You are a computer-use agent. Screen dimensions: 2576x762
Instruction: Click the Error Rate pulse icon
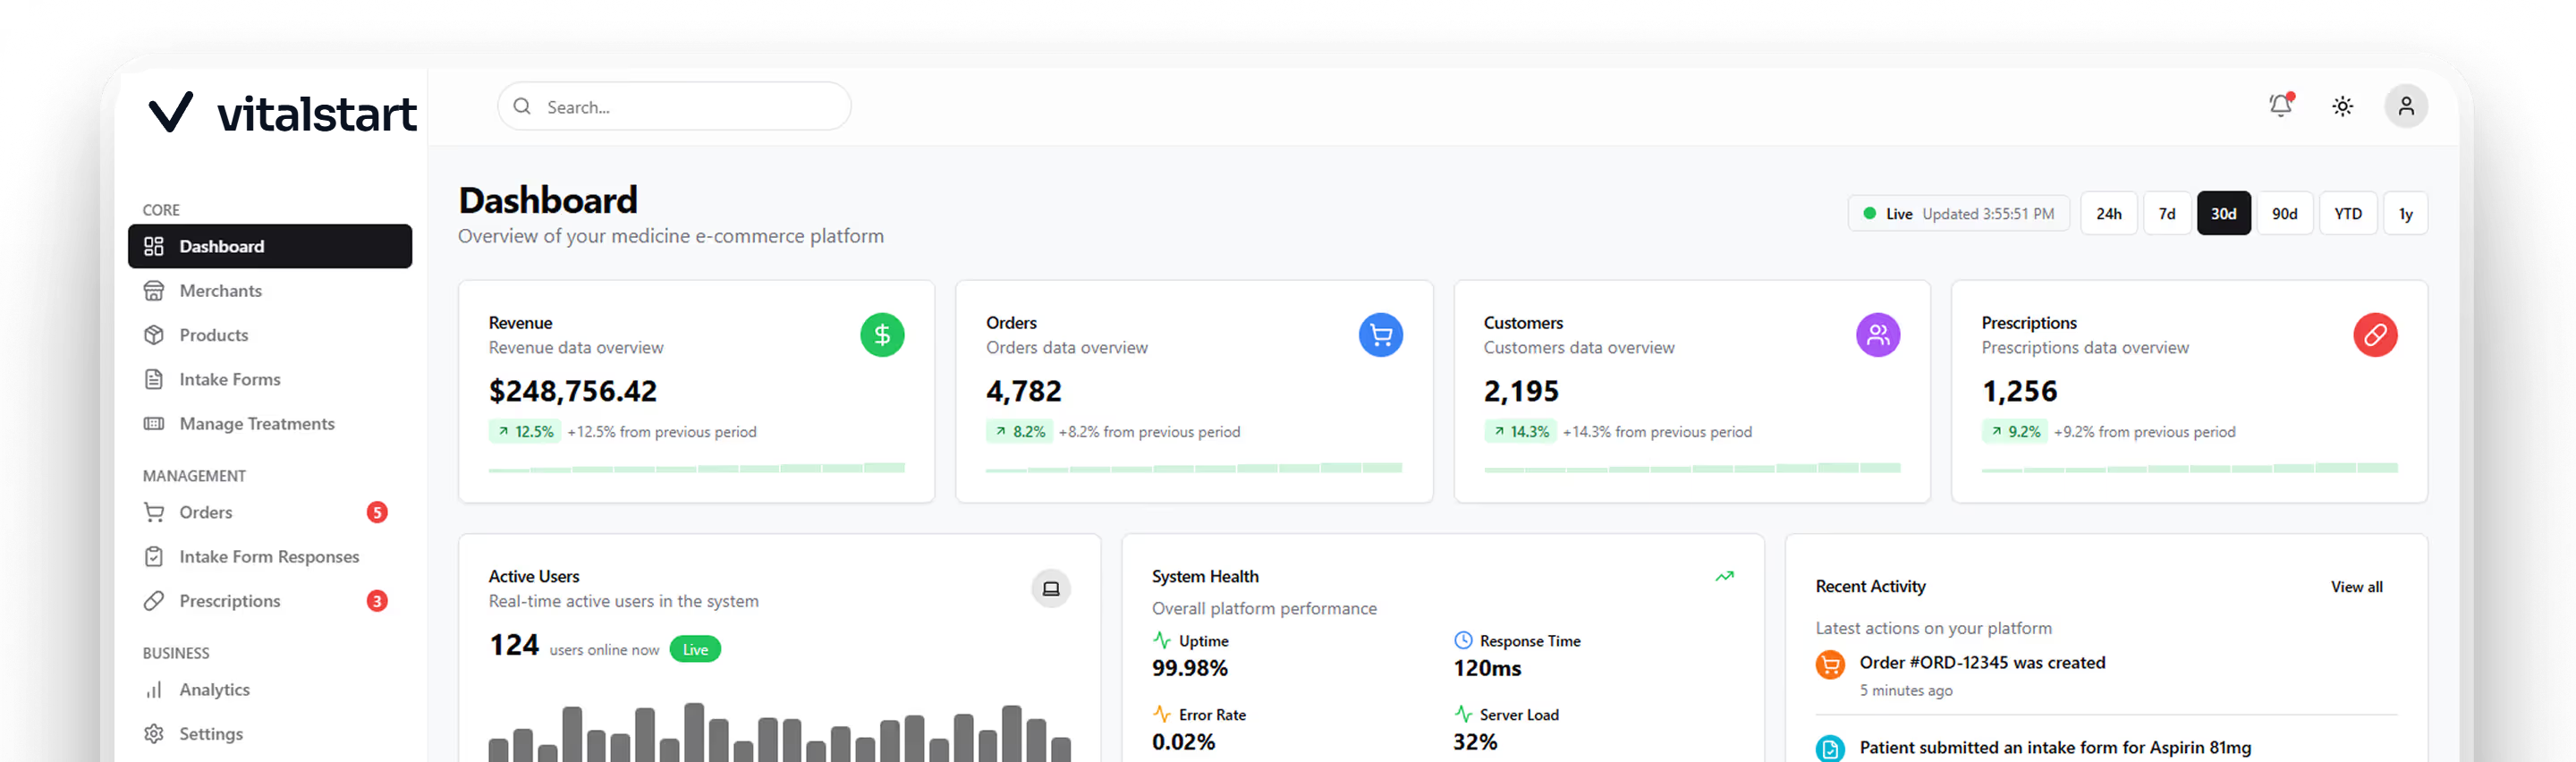pyautogui.click(x=1161, y=714)
